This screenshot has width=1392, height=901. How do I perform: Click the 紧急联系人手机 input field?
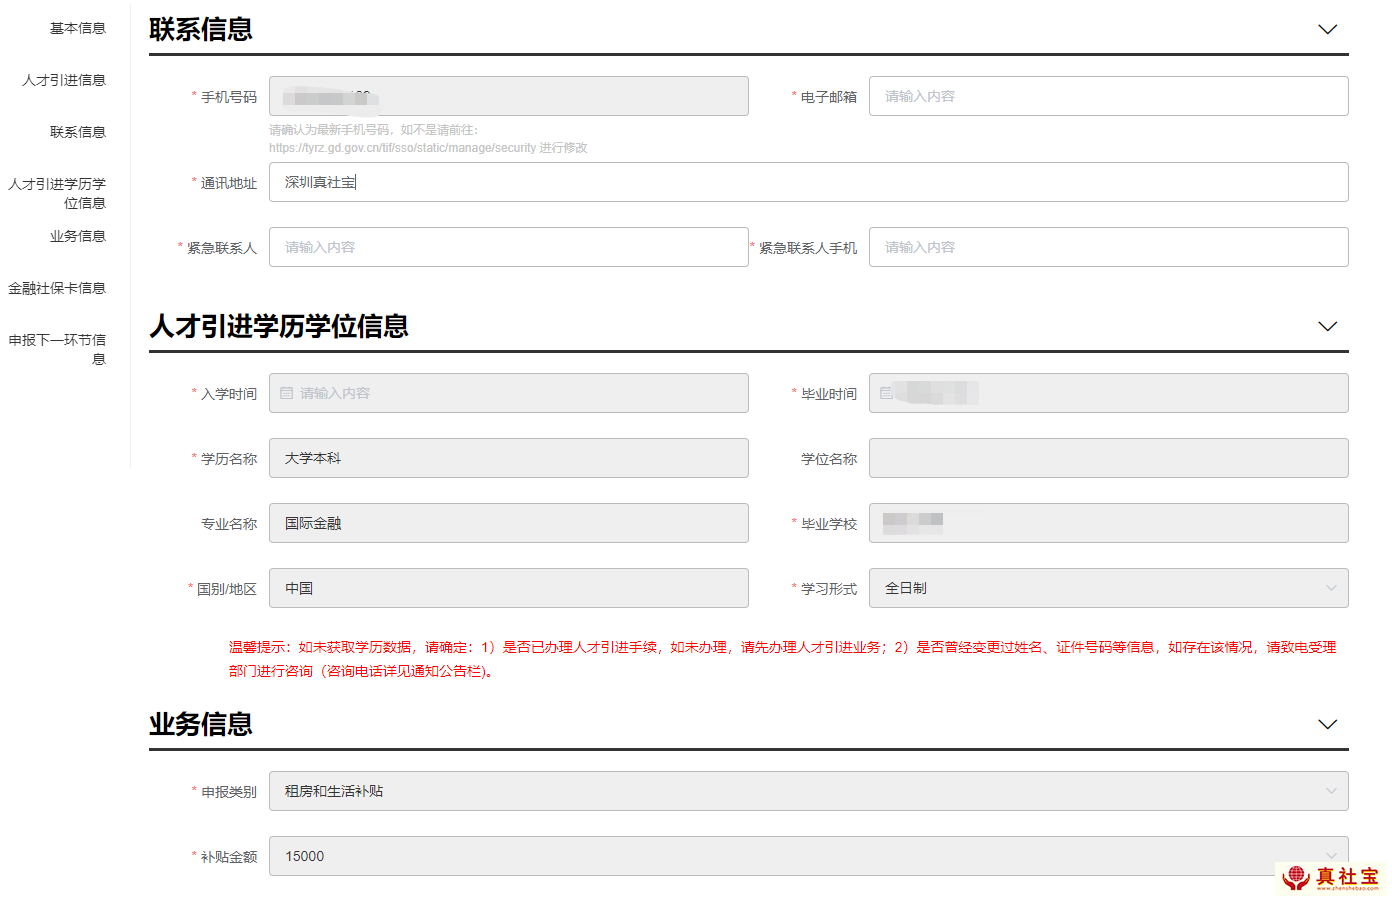1108,248
